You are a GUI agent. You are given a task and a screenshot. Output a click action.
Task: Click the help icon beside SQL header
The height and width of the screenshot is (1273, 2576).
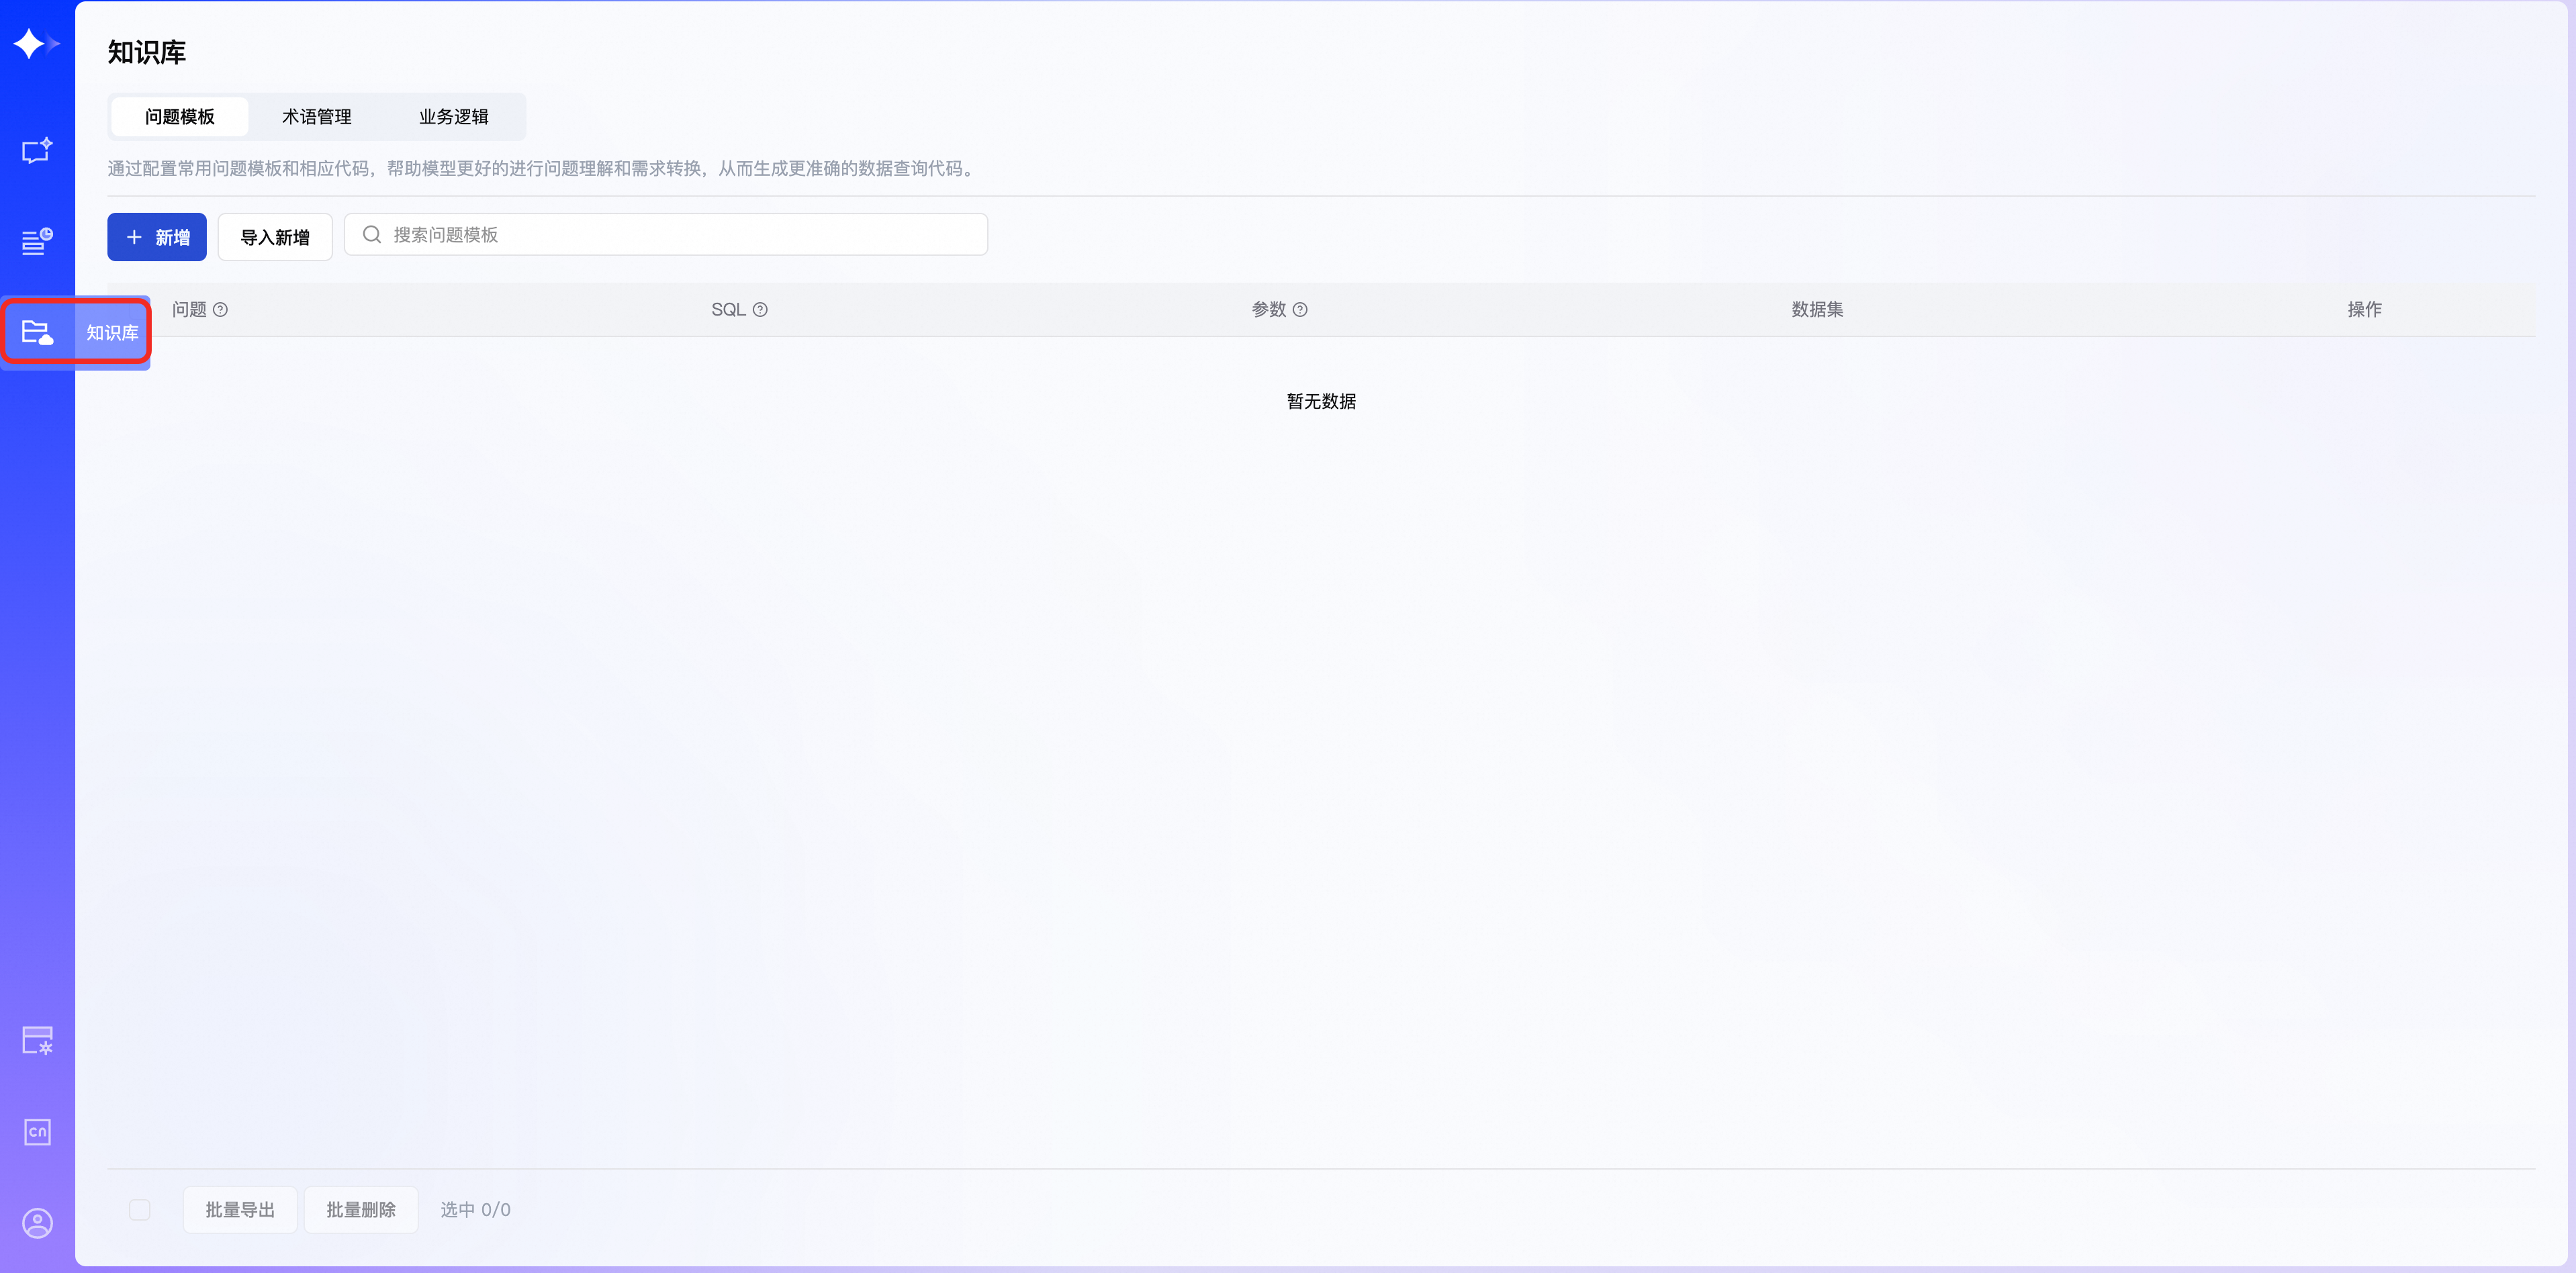760,310
